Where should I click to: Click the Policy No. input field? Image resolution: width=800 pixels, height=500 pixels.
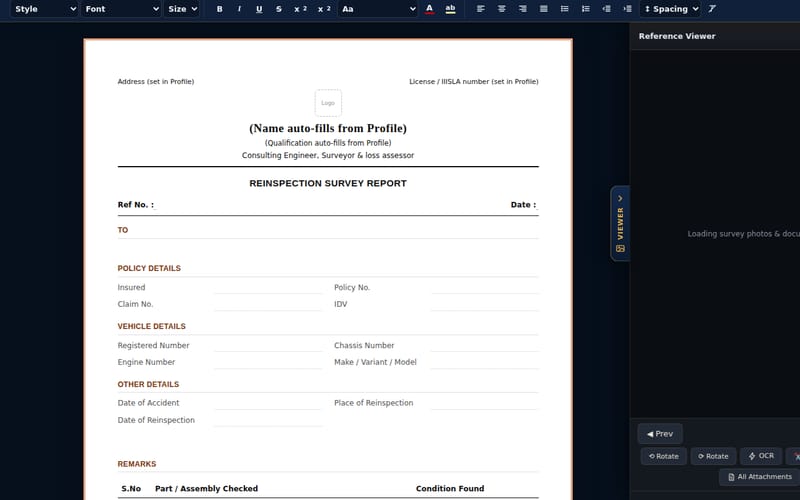pyautogui.click(x=485, y=288)
